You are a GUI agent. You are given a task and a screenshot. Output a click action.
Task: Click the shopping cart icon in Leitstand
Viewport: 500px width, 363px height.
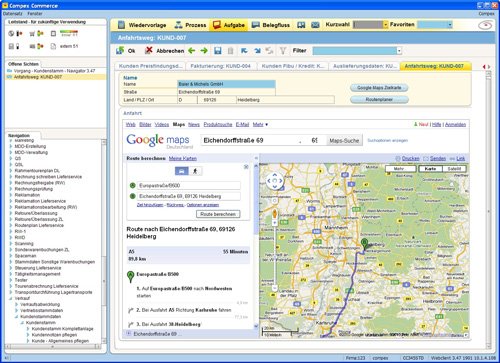point(32,34)
